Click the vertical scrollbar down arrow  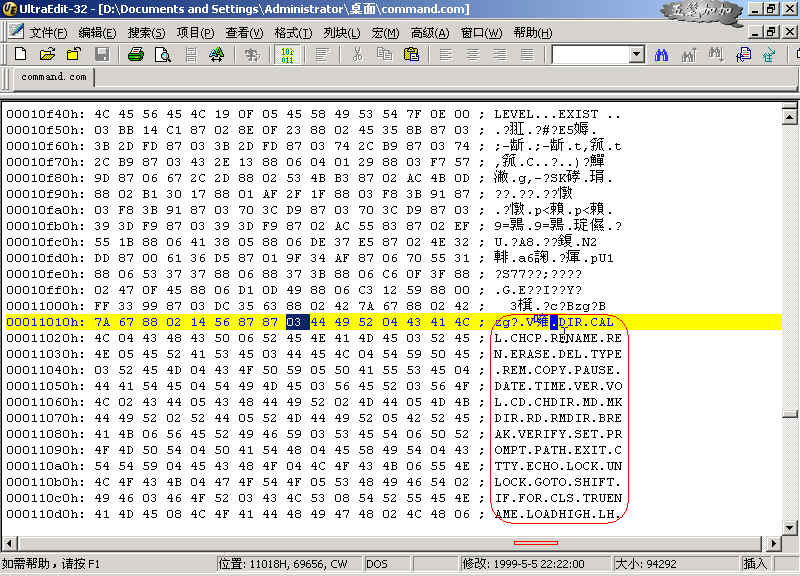click(791, 527)
